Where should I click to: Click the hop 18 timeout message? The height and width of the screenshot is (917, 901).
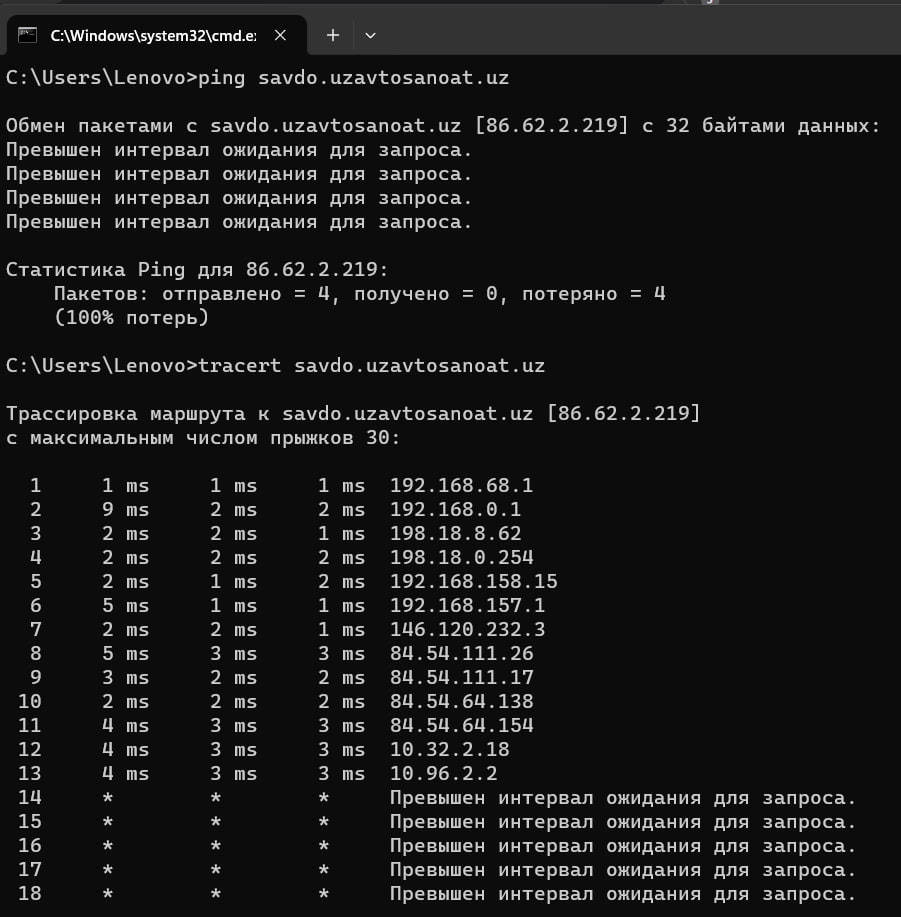point(623,894)
